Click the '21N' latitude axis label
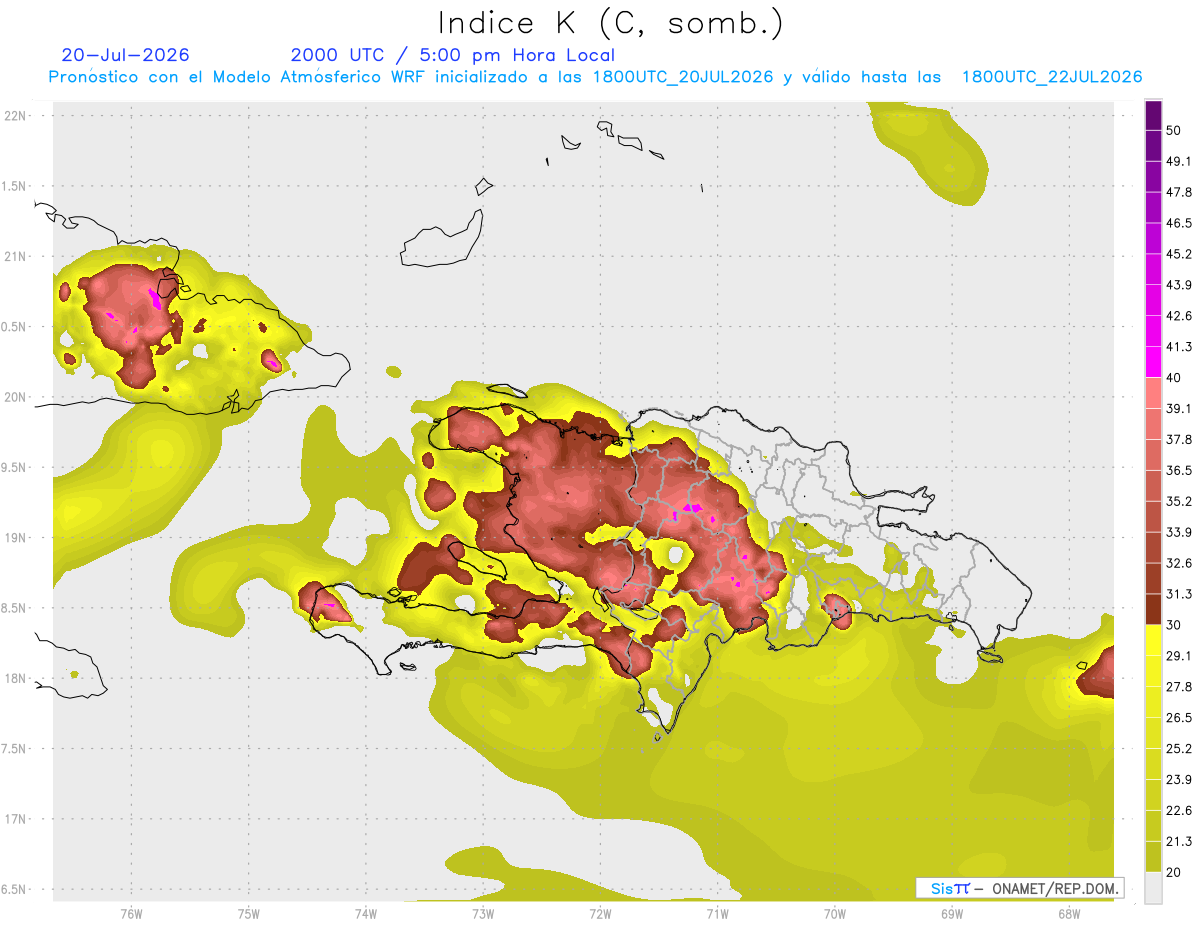Viewport: 1200px width, 927px height. (16, 256)
